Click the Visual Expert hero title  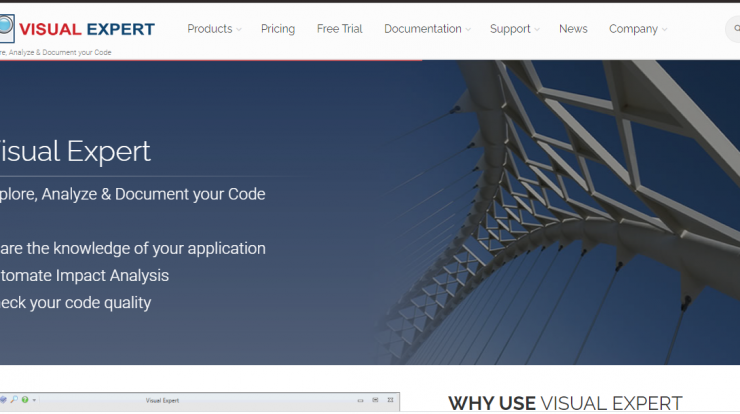[75, 152]
